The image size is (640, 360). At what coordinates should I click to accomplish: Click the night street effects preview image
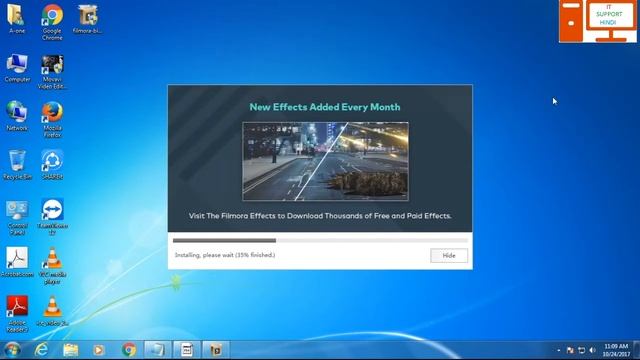point(325,161)
